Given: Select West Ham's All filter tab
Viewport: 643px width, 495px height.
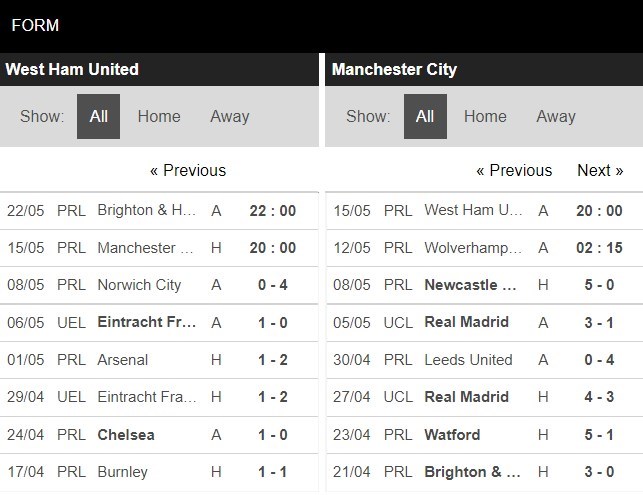Looking at the screenshot, I should point(98,117).
